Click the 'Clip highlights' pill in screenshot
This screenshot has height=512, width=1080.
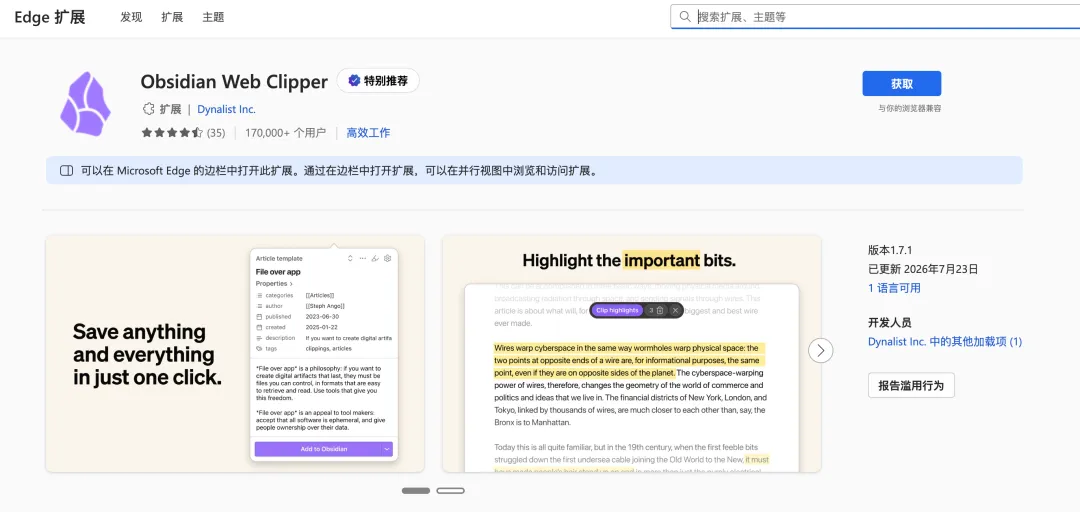click(616, 310)
